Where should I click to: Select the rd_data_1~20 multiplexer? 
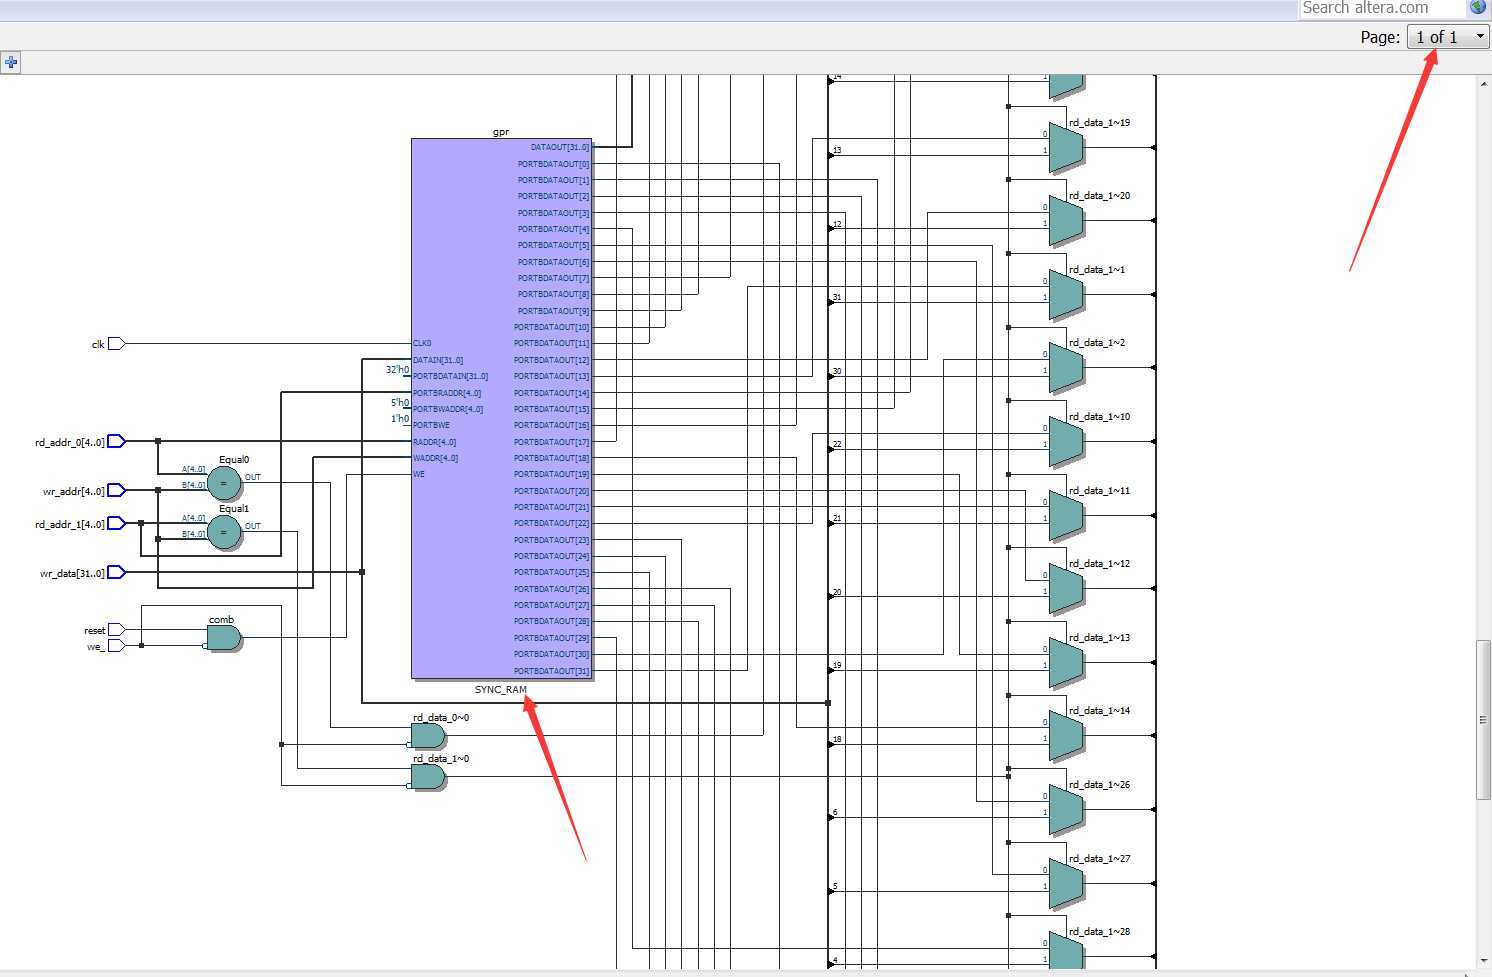pos(1066,221)
